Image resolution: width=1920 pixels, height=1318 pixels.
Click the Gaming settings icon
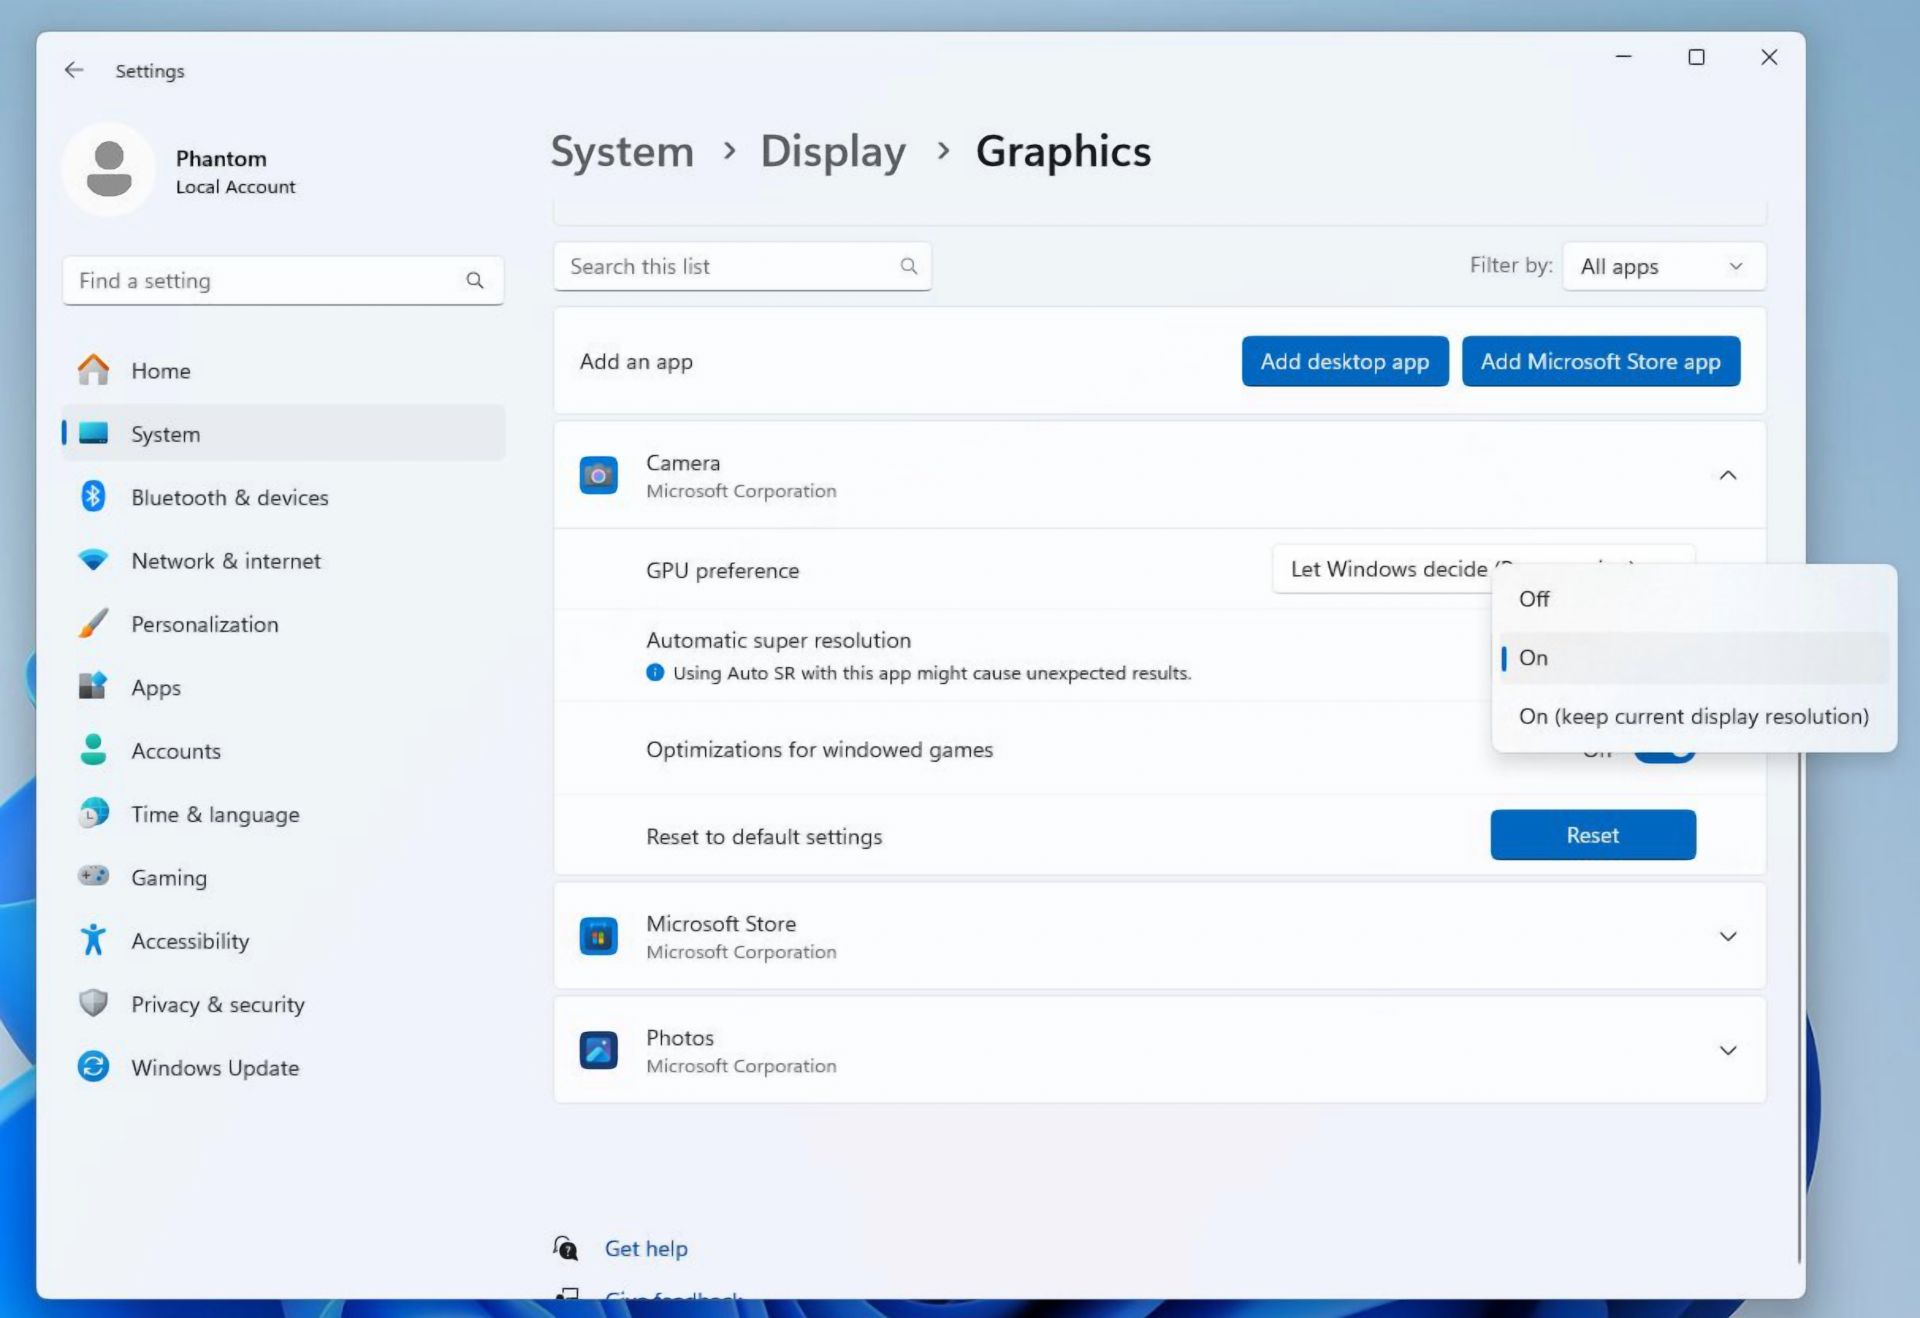(x=95, y=876)
